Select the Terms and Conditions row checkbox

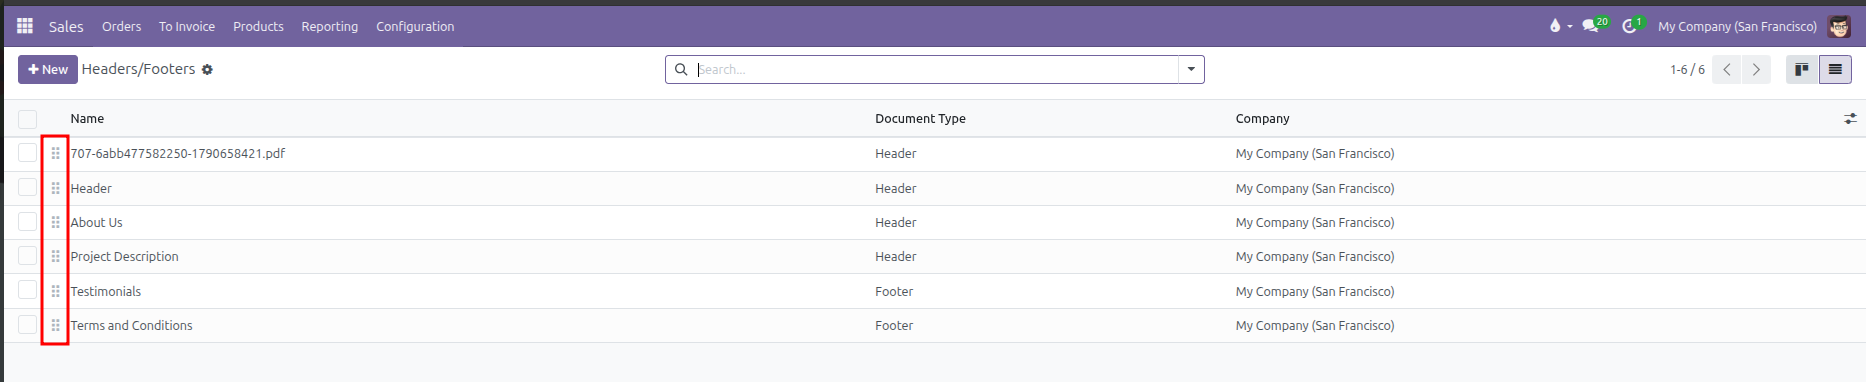pyautogui.click(x=27, y=325)
